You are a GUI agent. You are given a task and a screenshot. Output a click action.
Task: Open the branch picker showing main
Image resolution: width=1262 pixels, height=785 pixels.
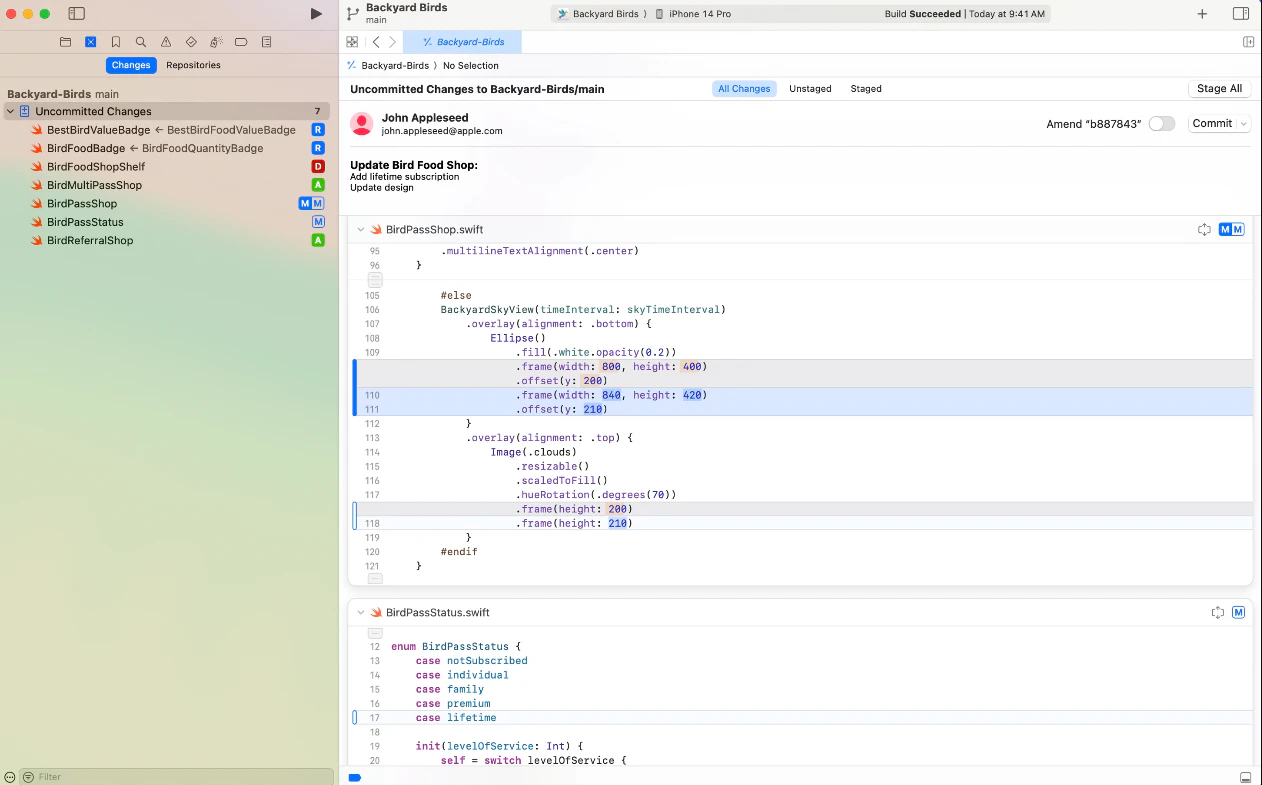pos(352,13)
